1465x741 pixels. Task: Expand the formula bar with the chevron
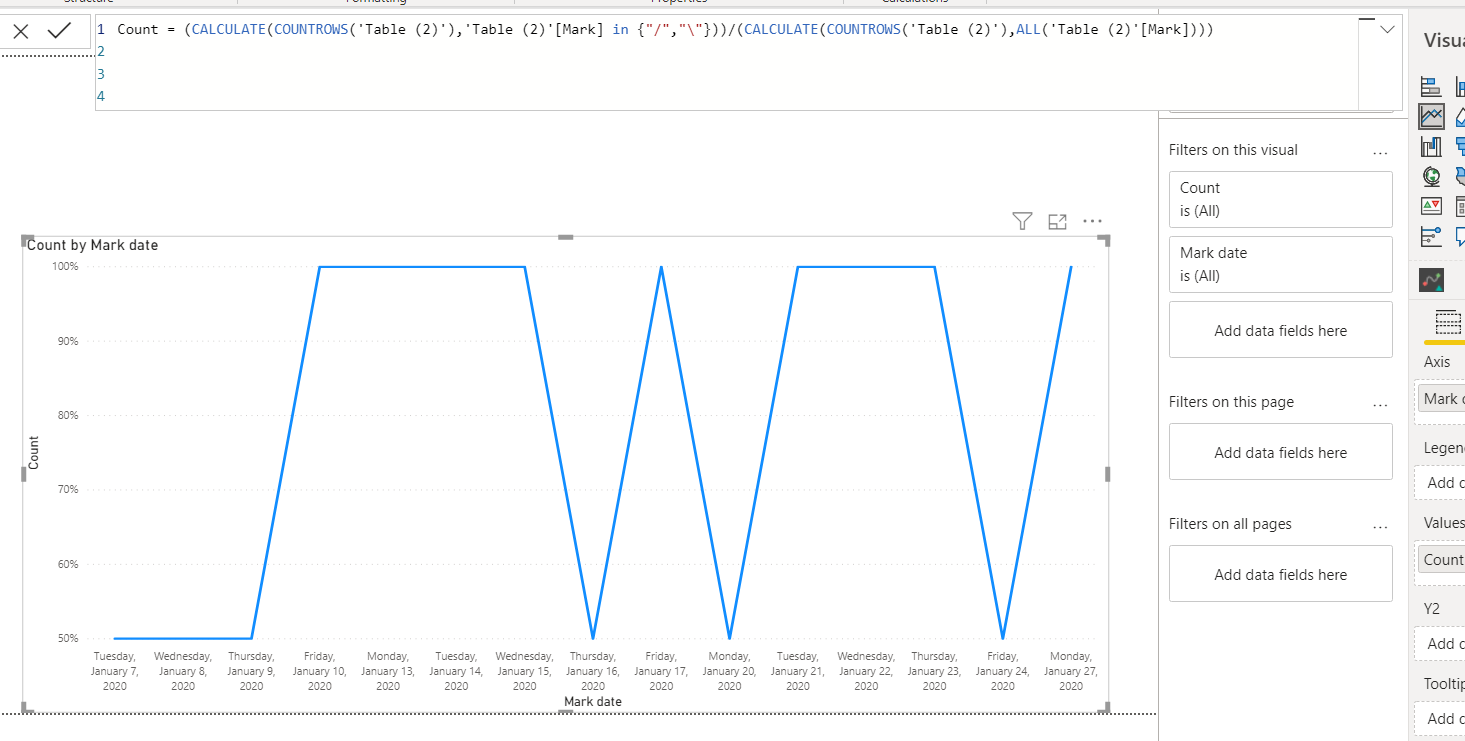pyautogui.click(x=1387, y=30)
